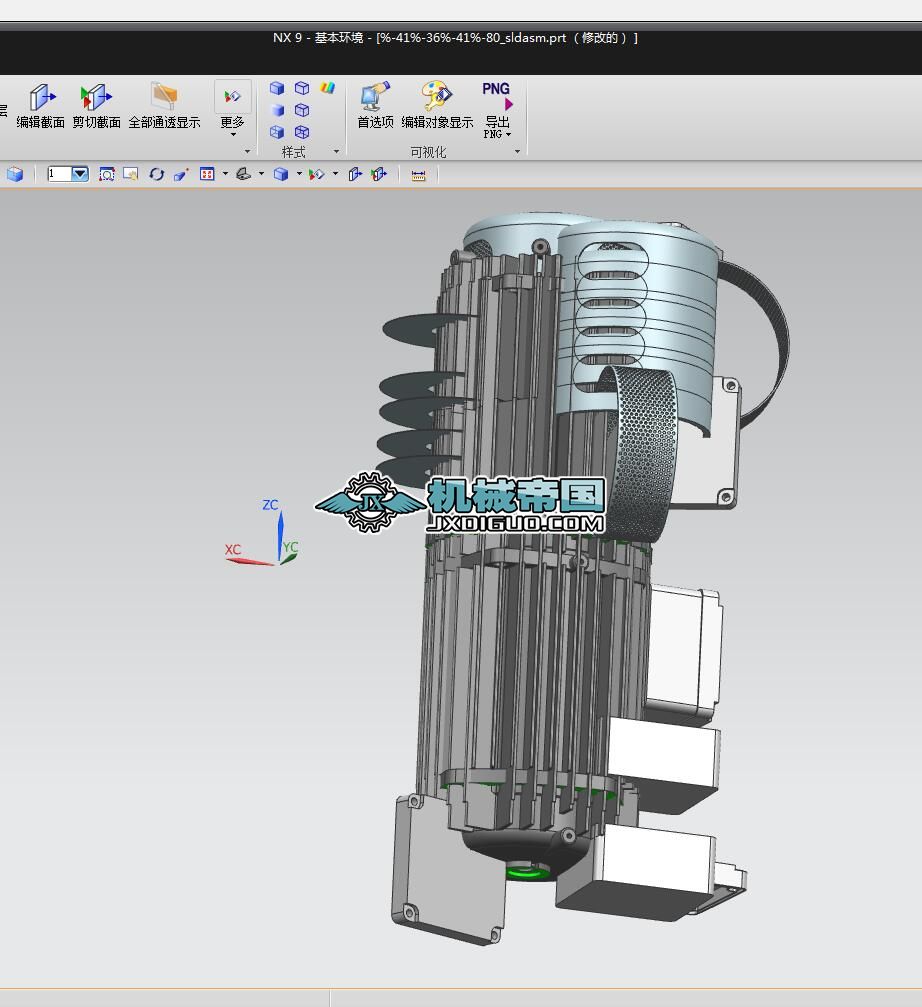The width and height of the screenshot is (922, 1007).
Task: Click the Style (样式) group label
Action: coord(293,152)
